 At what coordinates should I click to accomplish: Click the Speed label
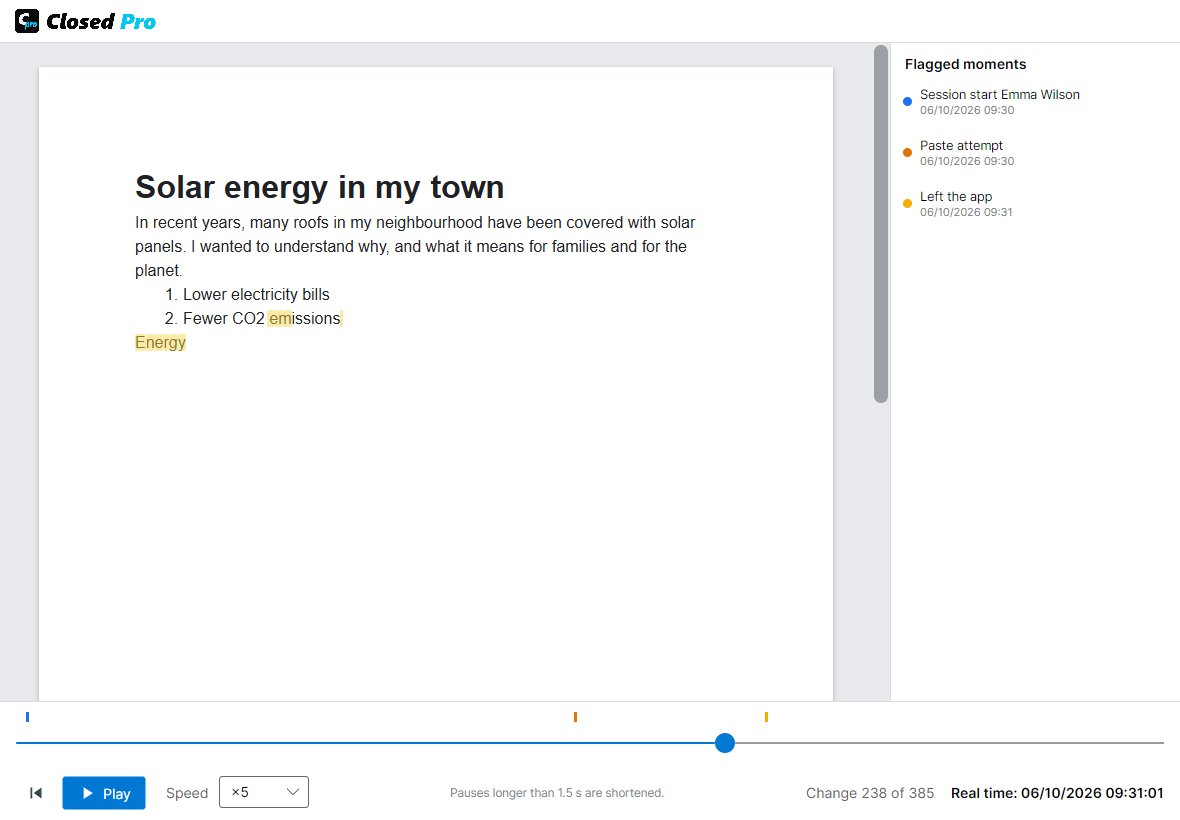pyautogui.click(x=187, y=793)
